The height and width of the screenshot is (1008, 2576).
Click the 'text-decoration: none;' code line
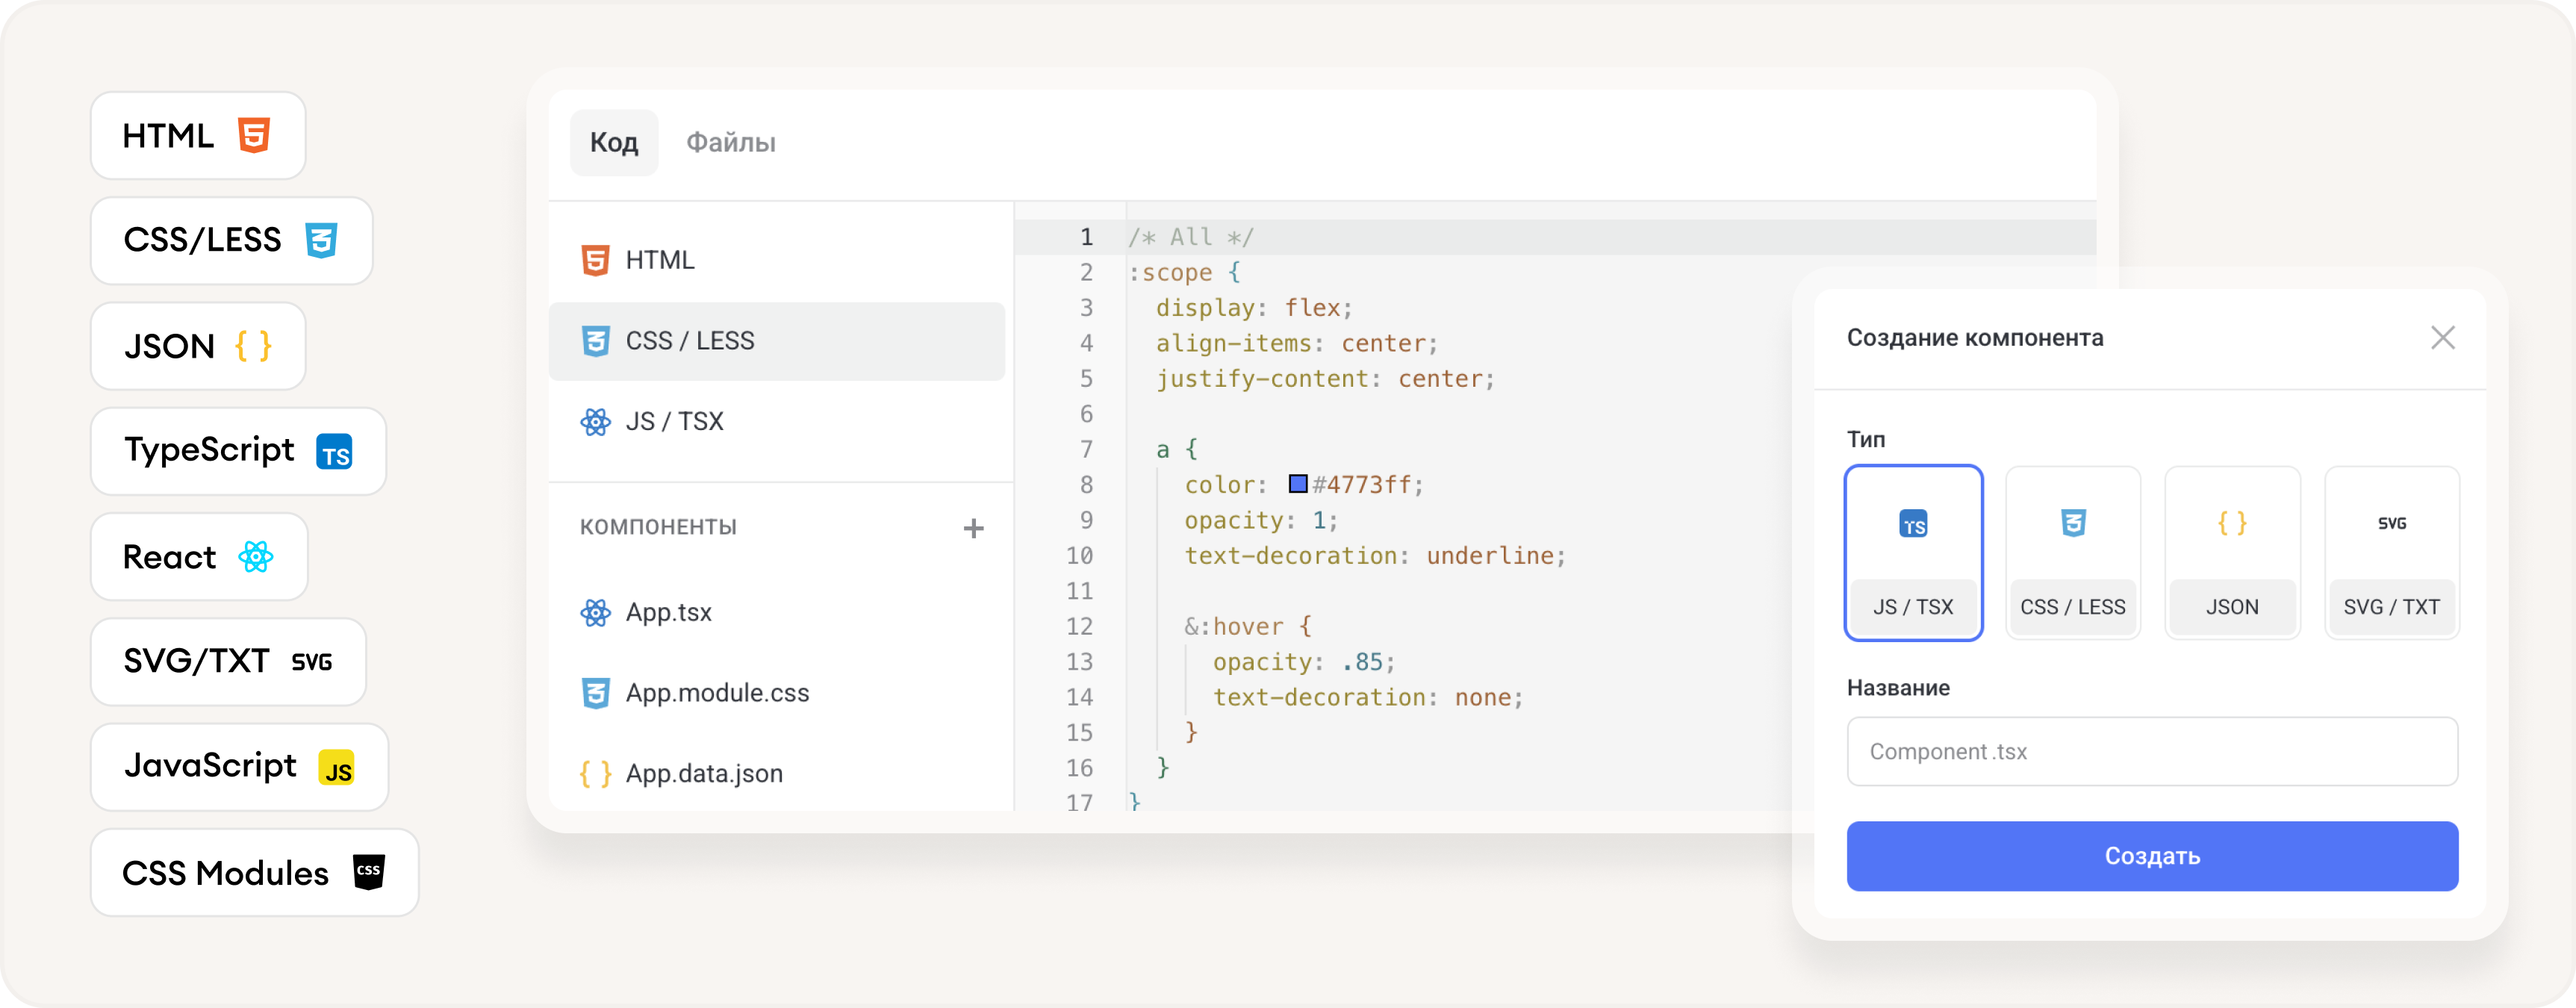click(1368, 697)
